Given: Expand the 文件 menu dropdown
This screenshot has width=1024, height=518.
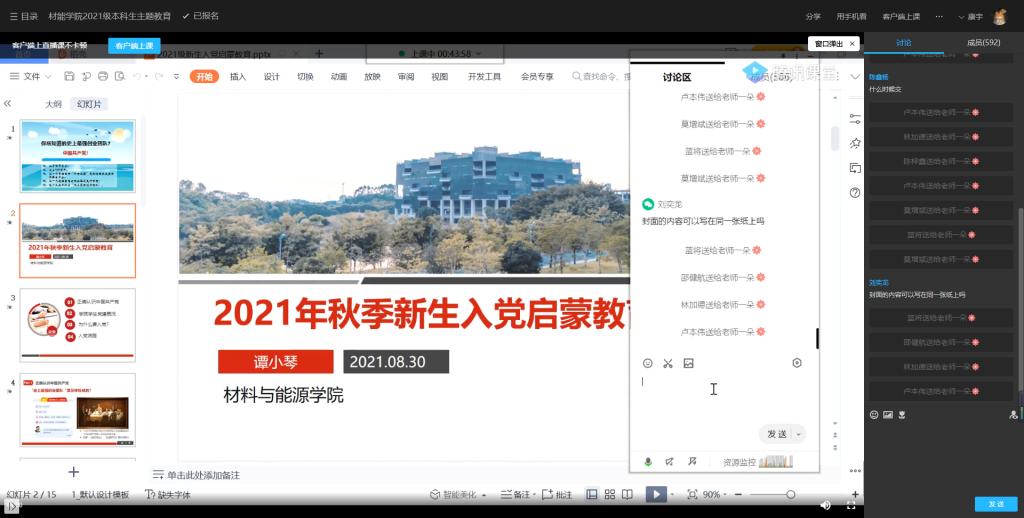Looking at the screenshot, I should tap(37, 76).
